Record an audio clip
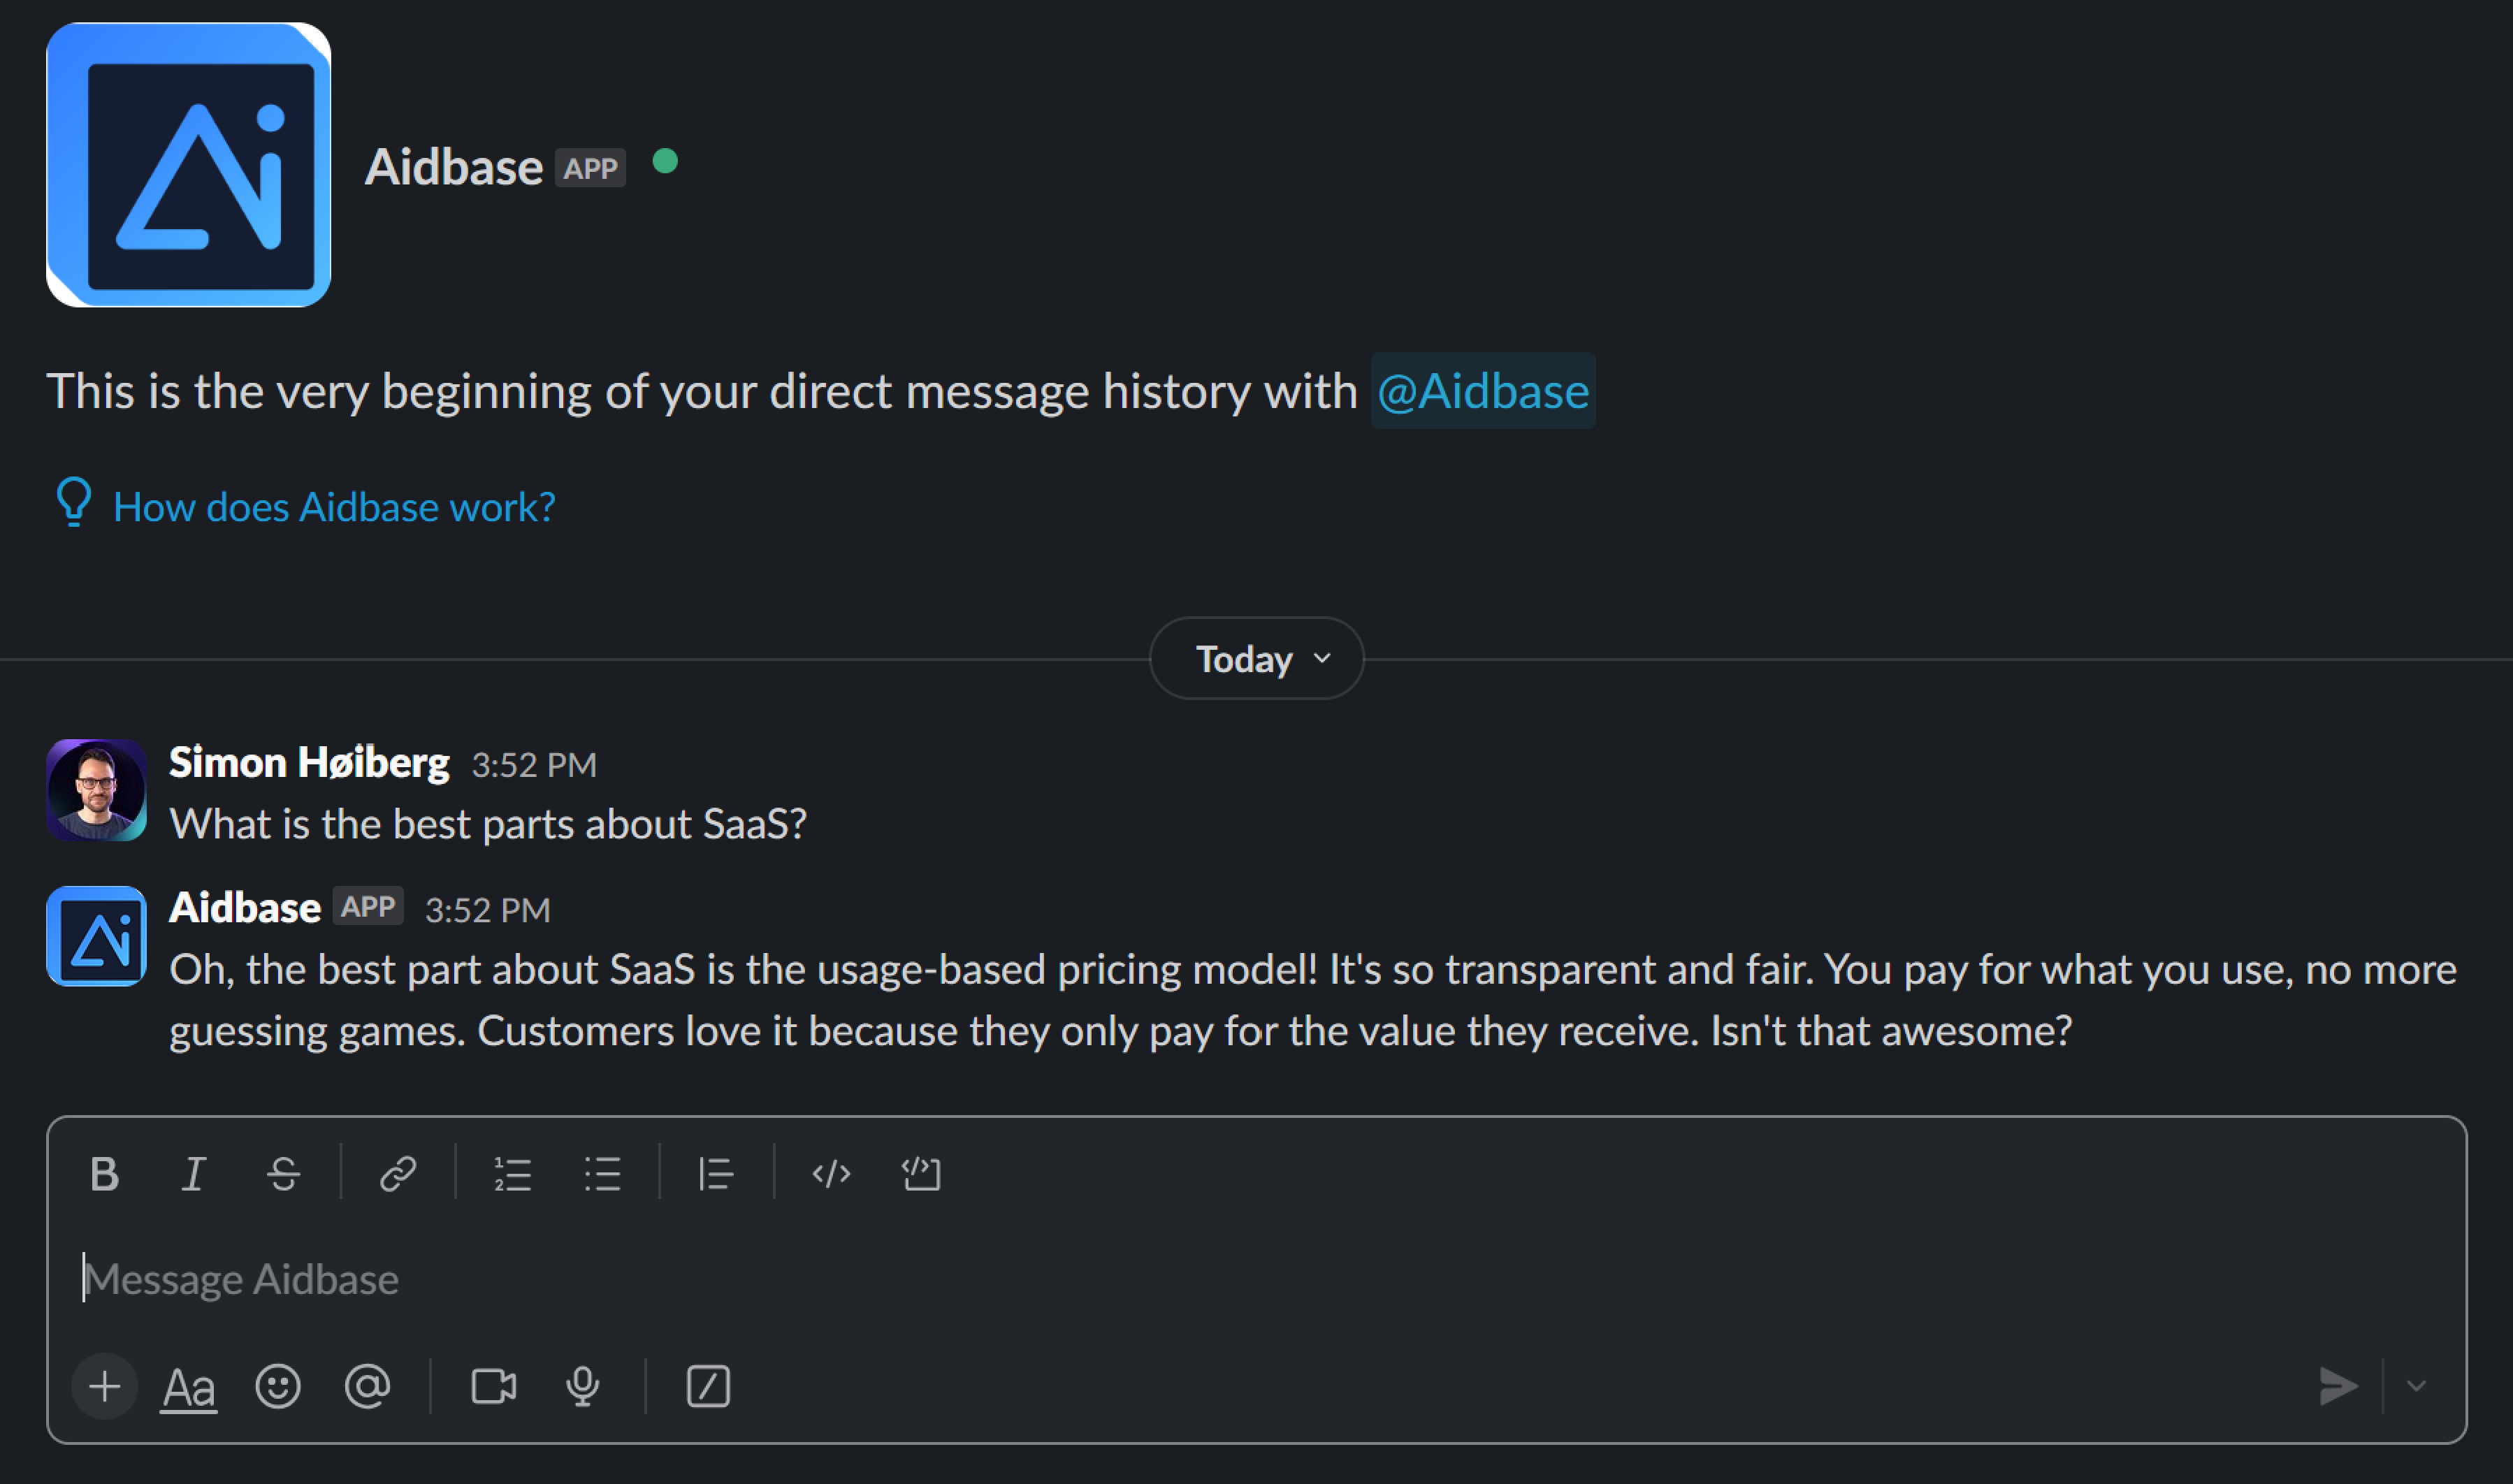The width and height of the screenshot is (2513, 1484). tap(582, 1387)
